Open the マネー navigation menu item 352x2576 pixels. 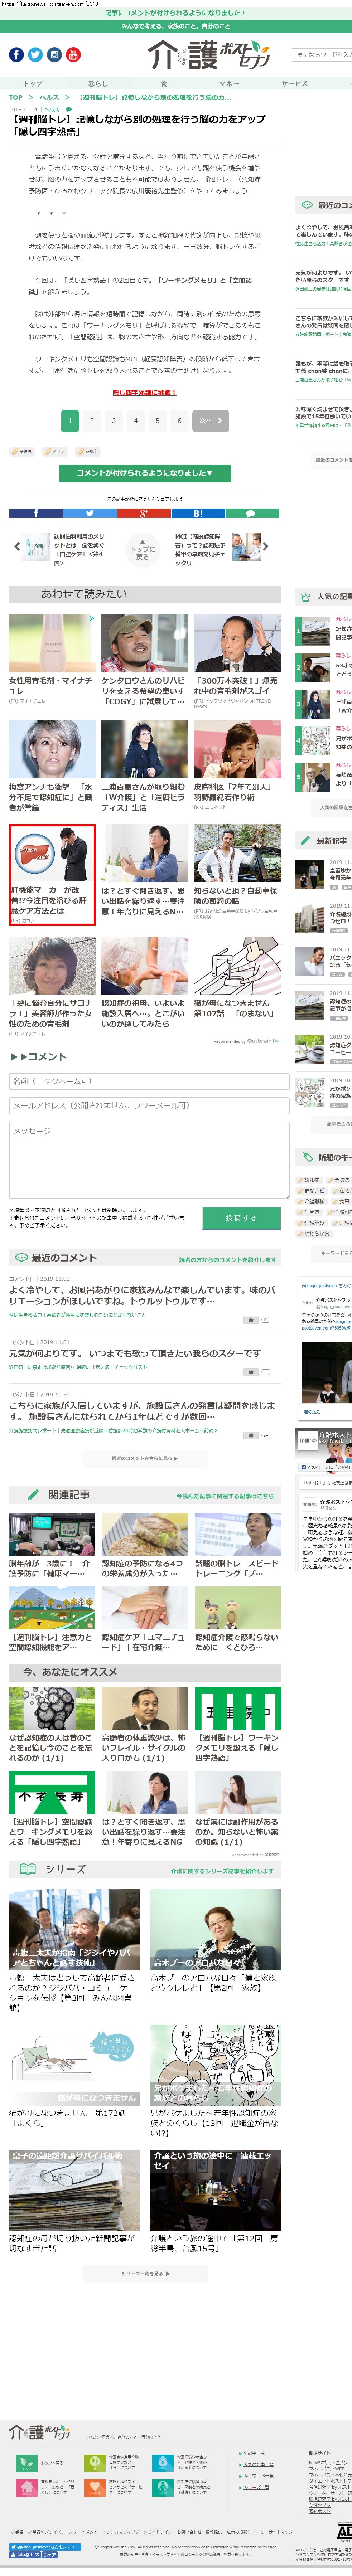[x=229, y=84]
